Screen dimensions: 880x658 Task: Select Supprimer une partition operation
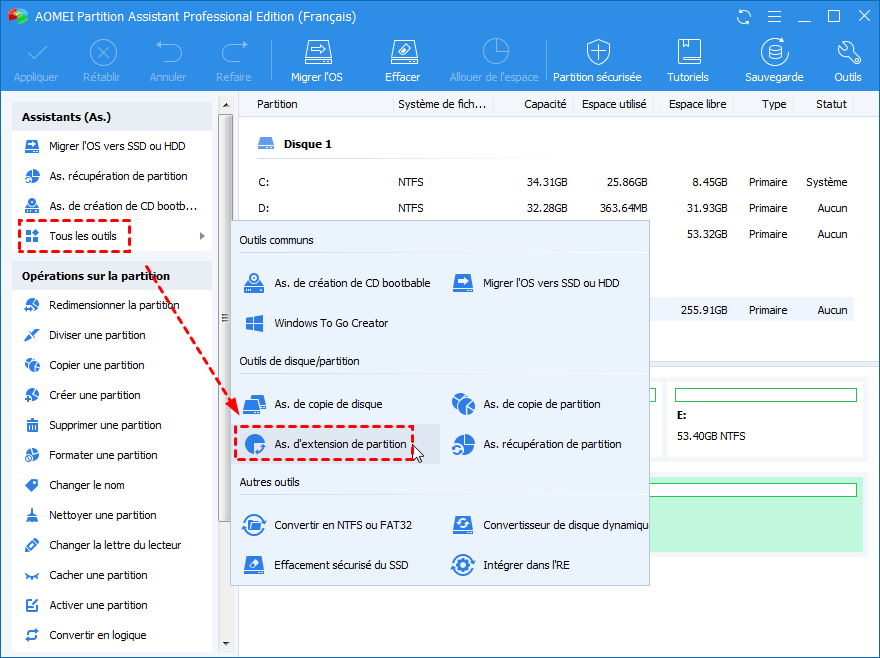tap(112, 425)
